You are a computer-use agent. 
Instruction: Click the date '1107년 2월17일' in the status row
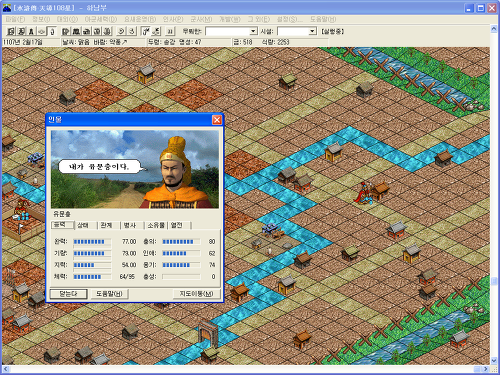pyautogui.click(x=23, y=42)
